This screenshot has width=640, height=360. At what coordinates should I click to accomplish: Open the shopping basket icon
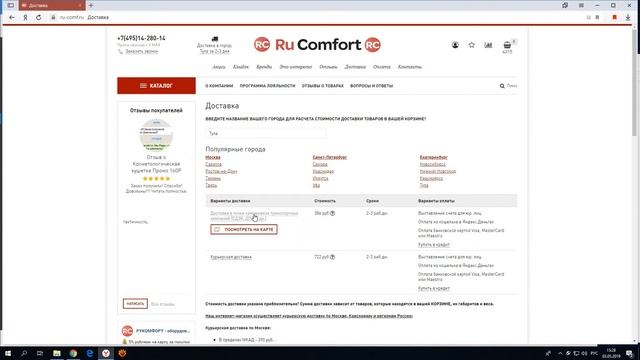click(x=507, y=45)
